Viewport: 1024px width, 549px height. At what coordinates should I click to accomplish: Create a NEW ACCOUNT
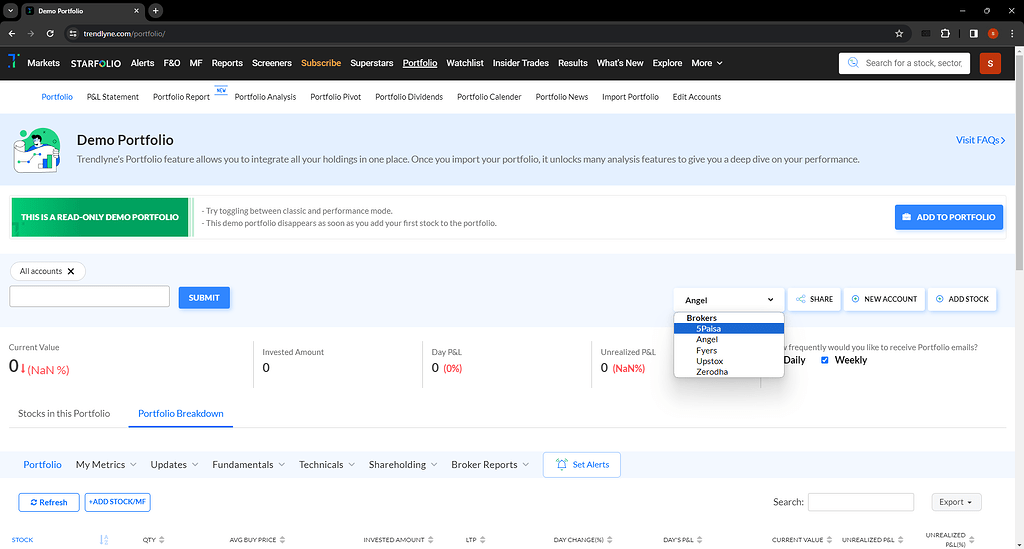click(x=884, y=299)
